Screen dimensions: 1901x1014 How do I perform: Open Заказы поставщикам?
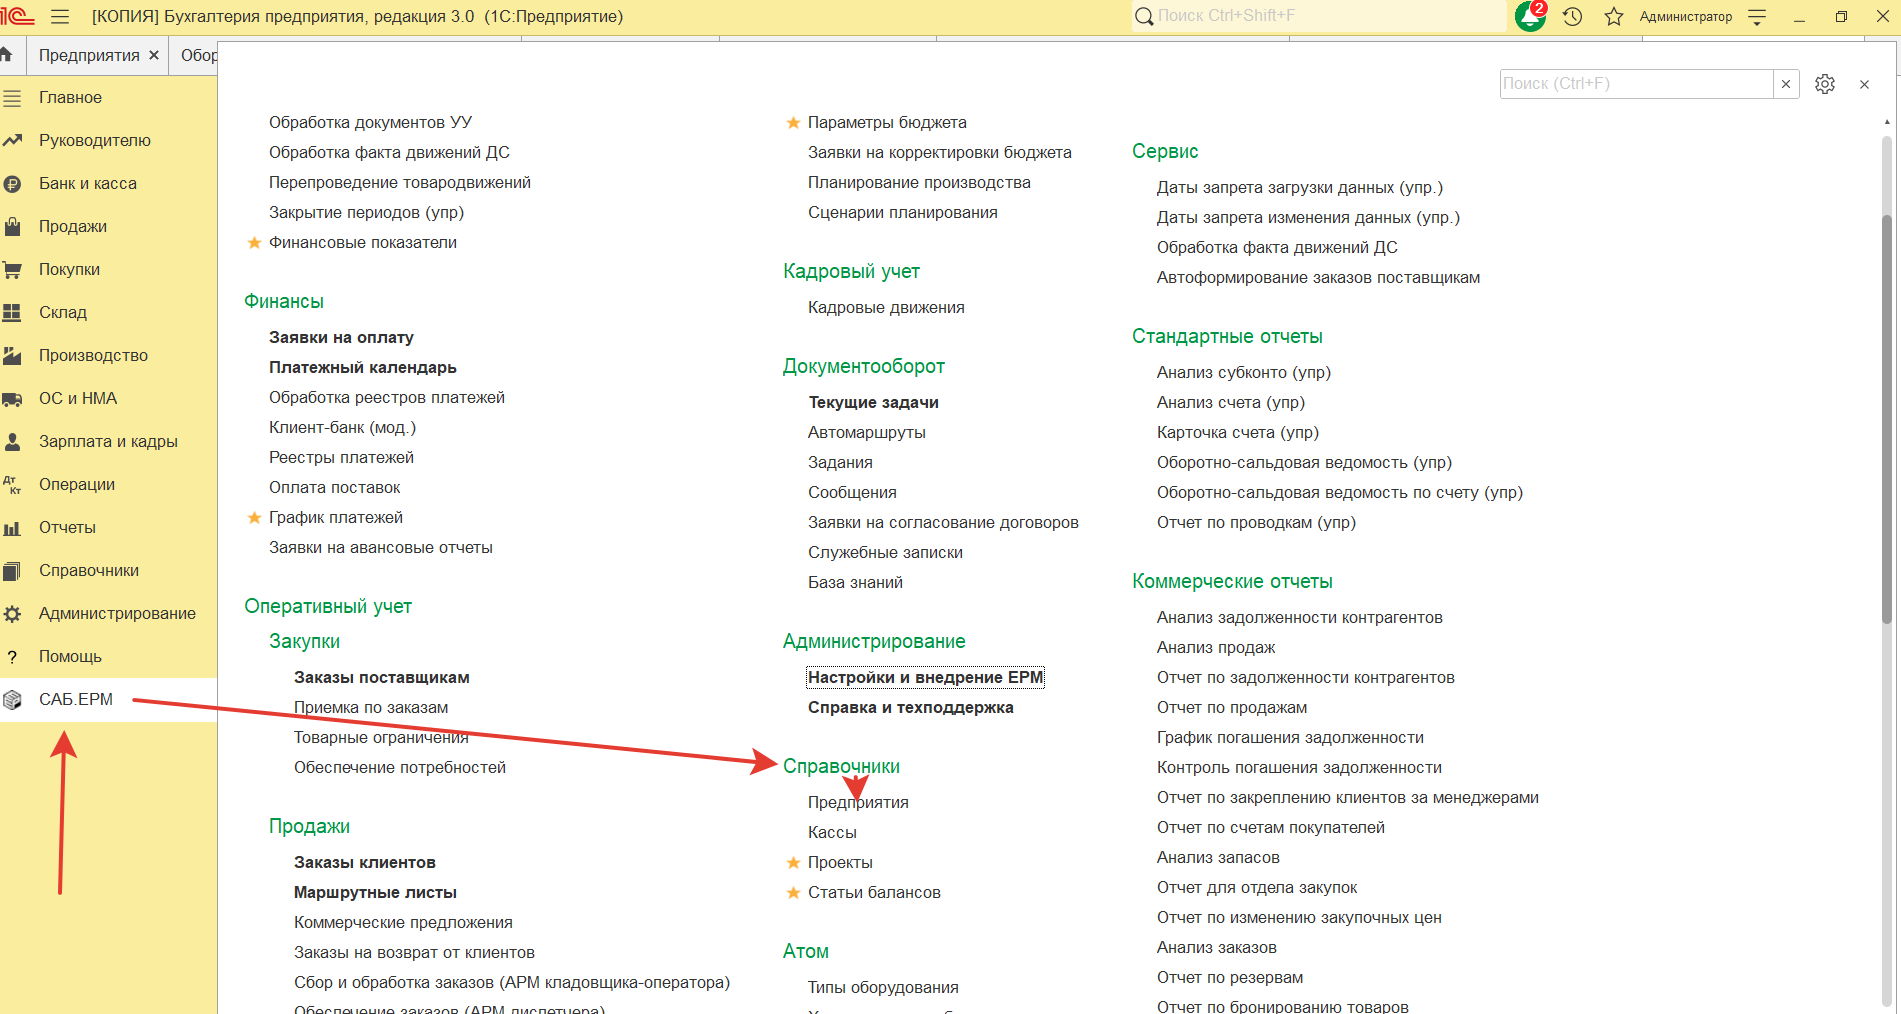click(x=382, y=678)
